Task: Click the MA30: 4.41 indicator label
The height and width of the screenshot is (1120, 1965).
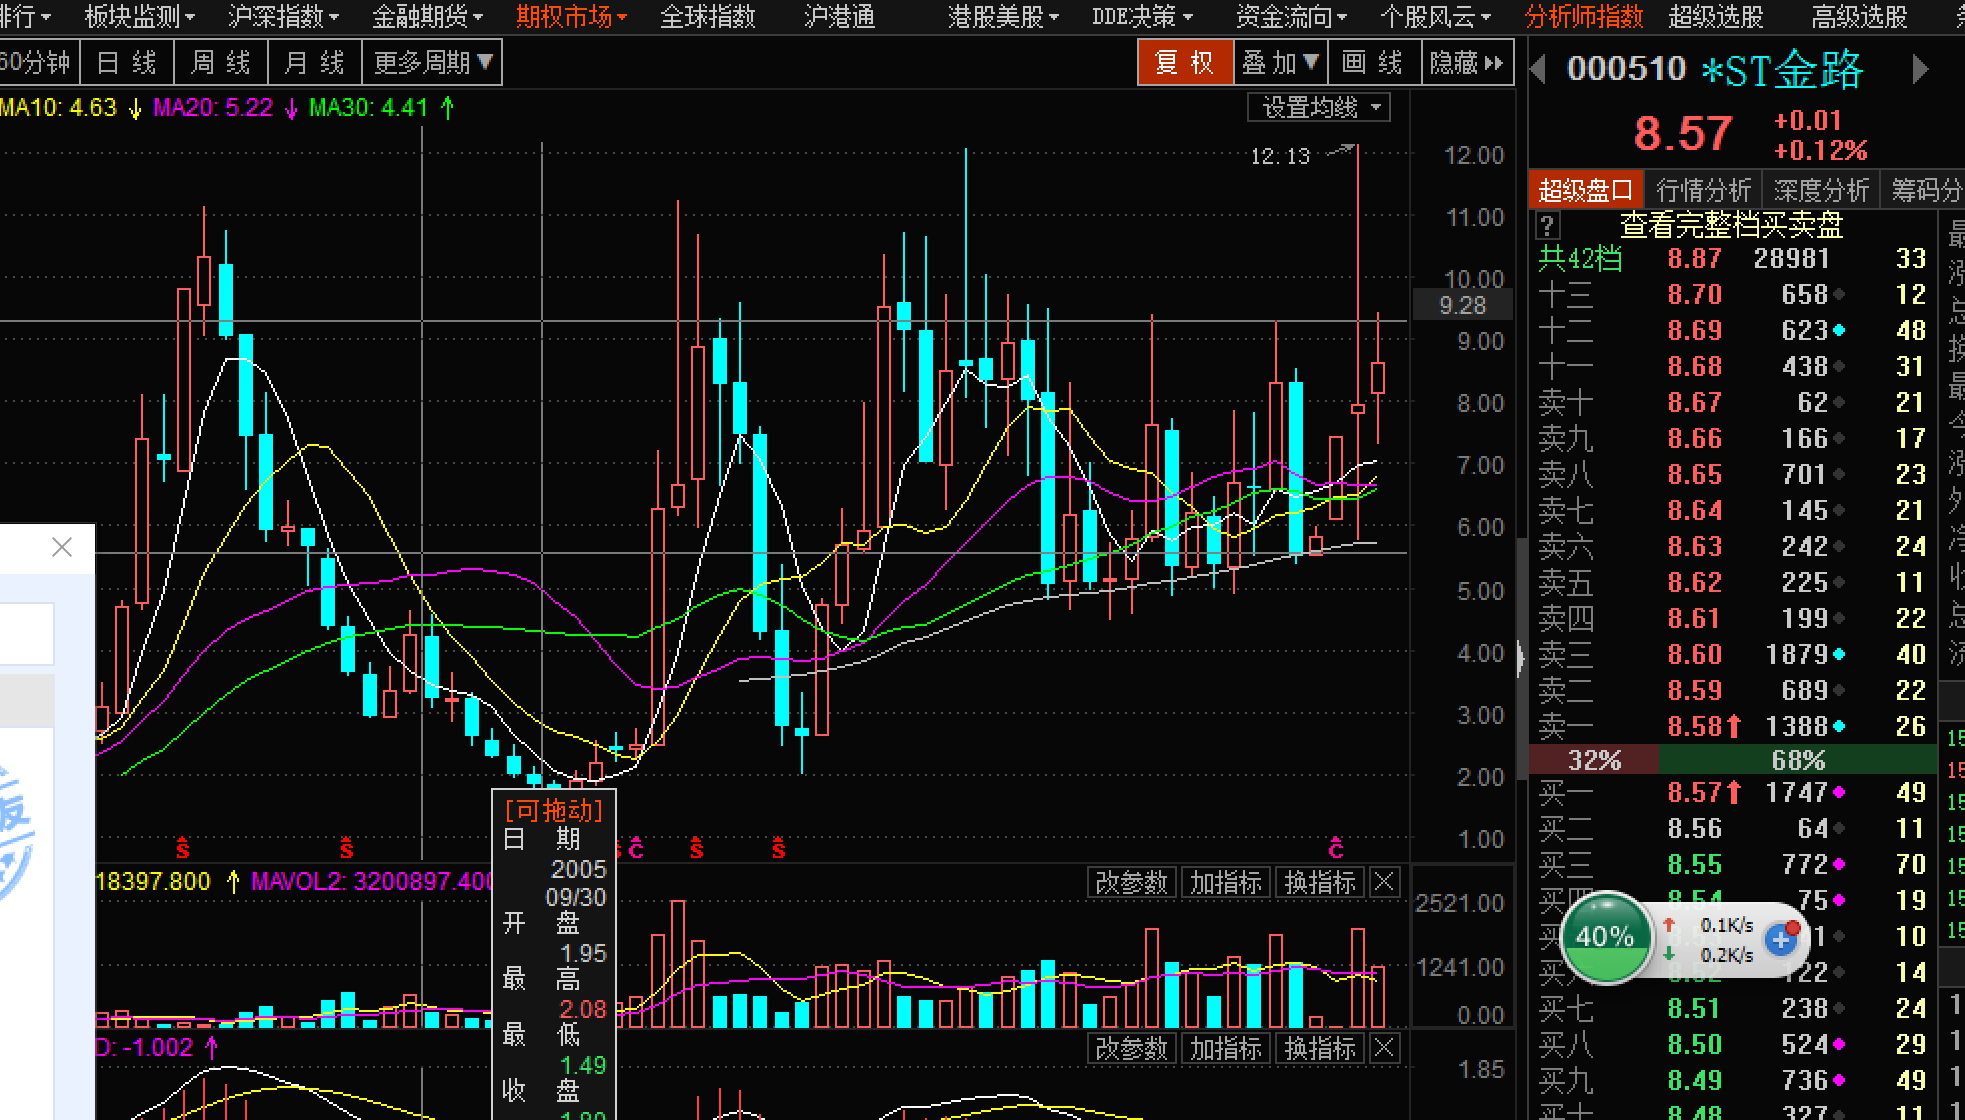Action: click(x=368, y=107)
